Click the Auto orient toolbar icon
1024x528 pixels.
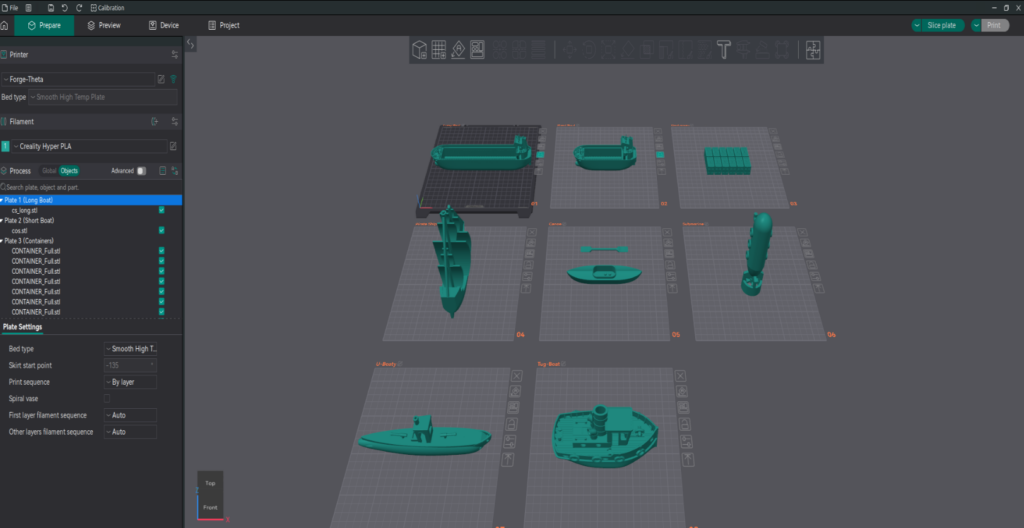(458, 49)
